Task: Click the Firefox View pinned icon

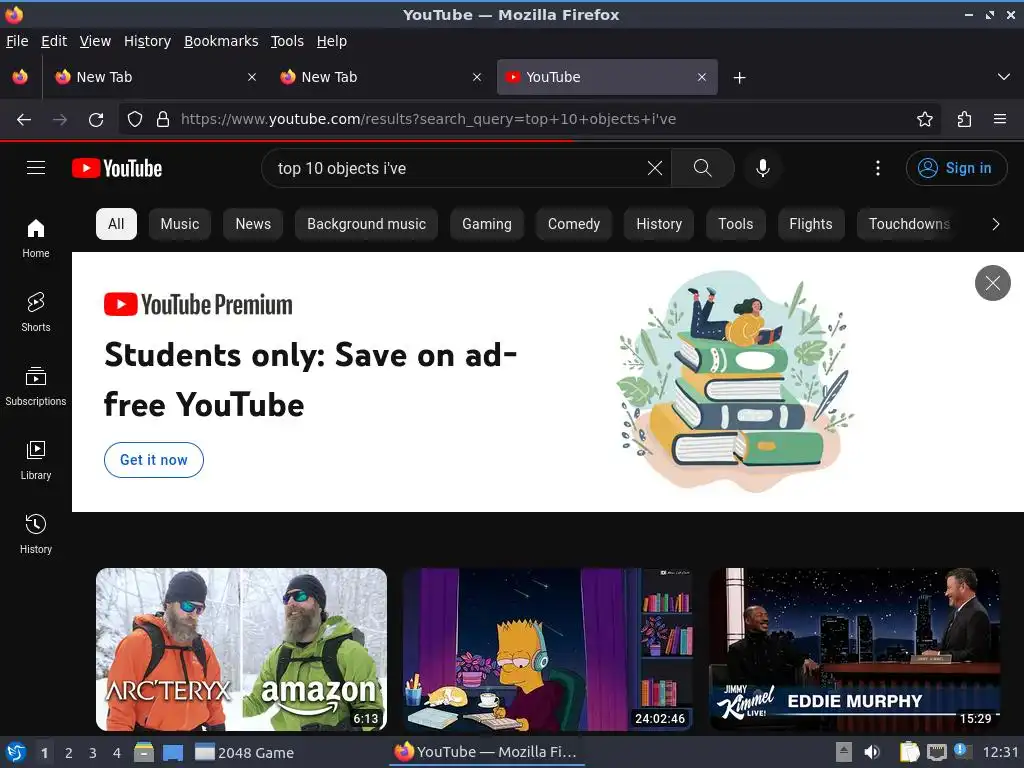Action: (x=20, y=77)
